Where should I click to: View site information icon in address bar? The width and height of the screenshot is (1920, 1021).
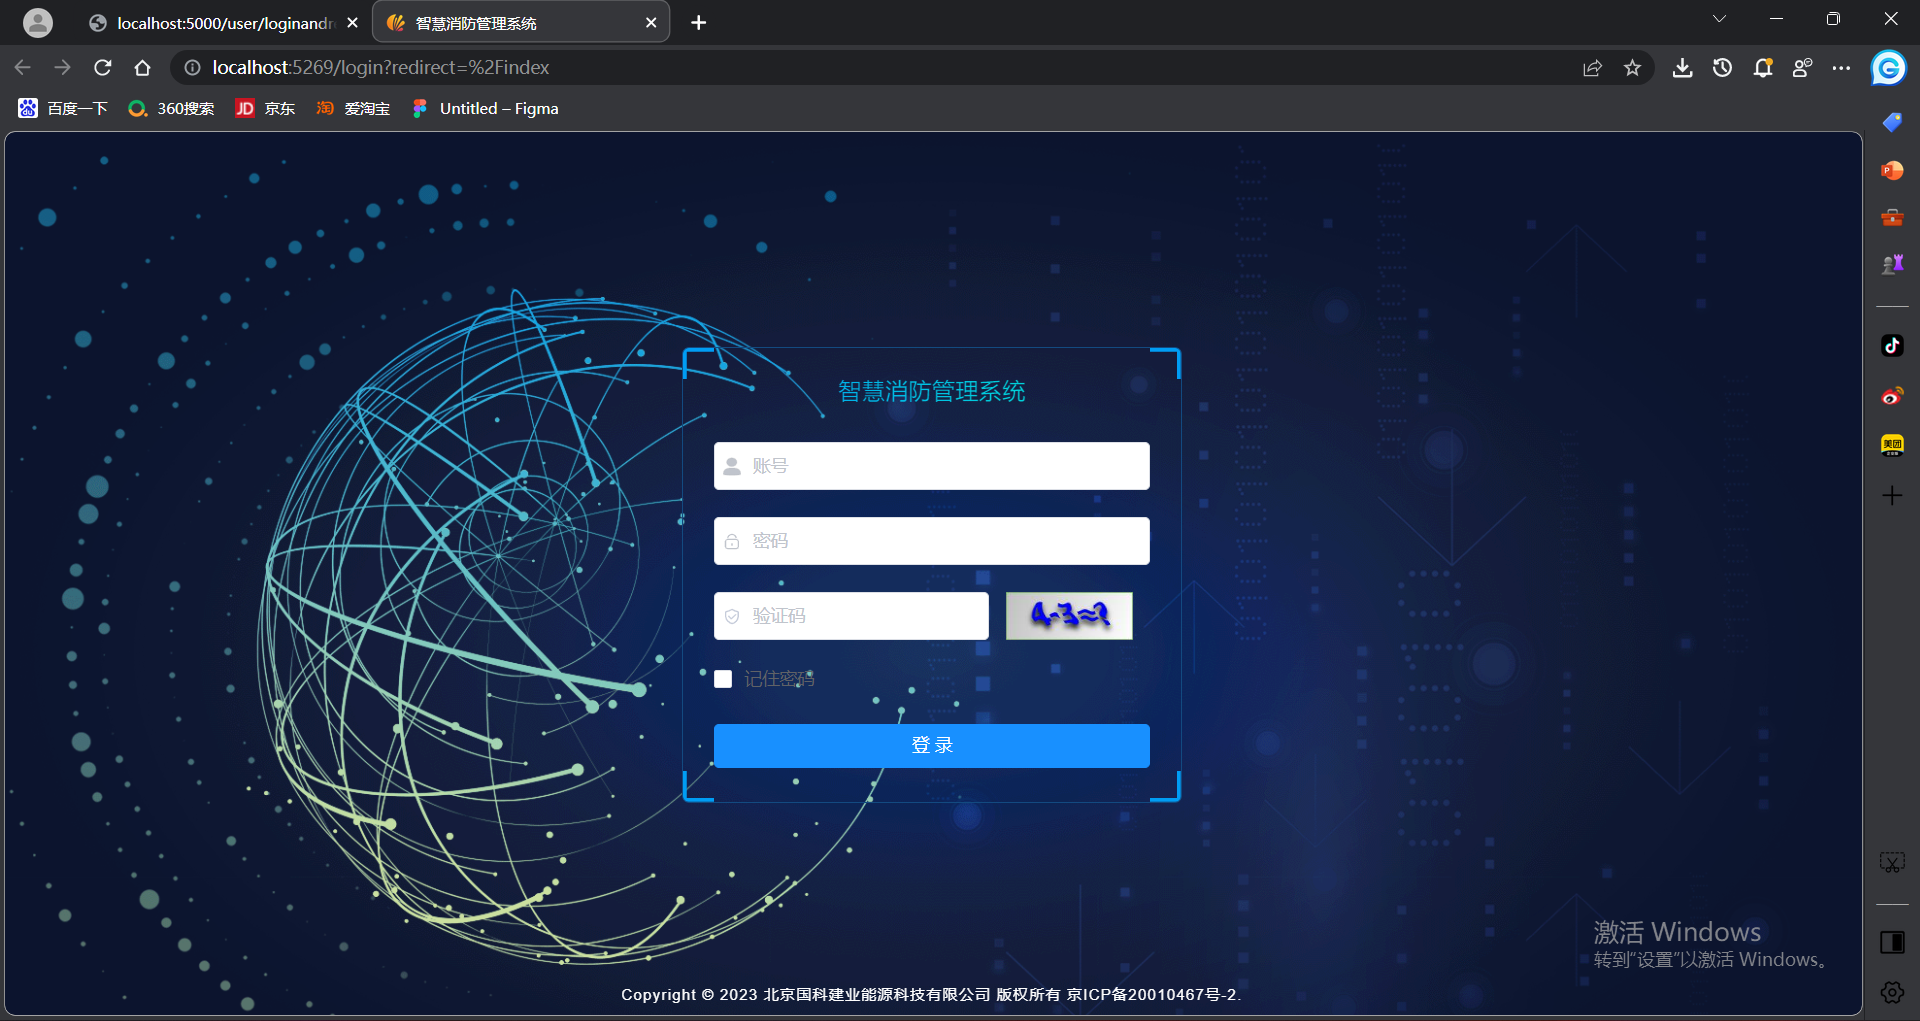click(x=192, y=67)
